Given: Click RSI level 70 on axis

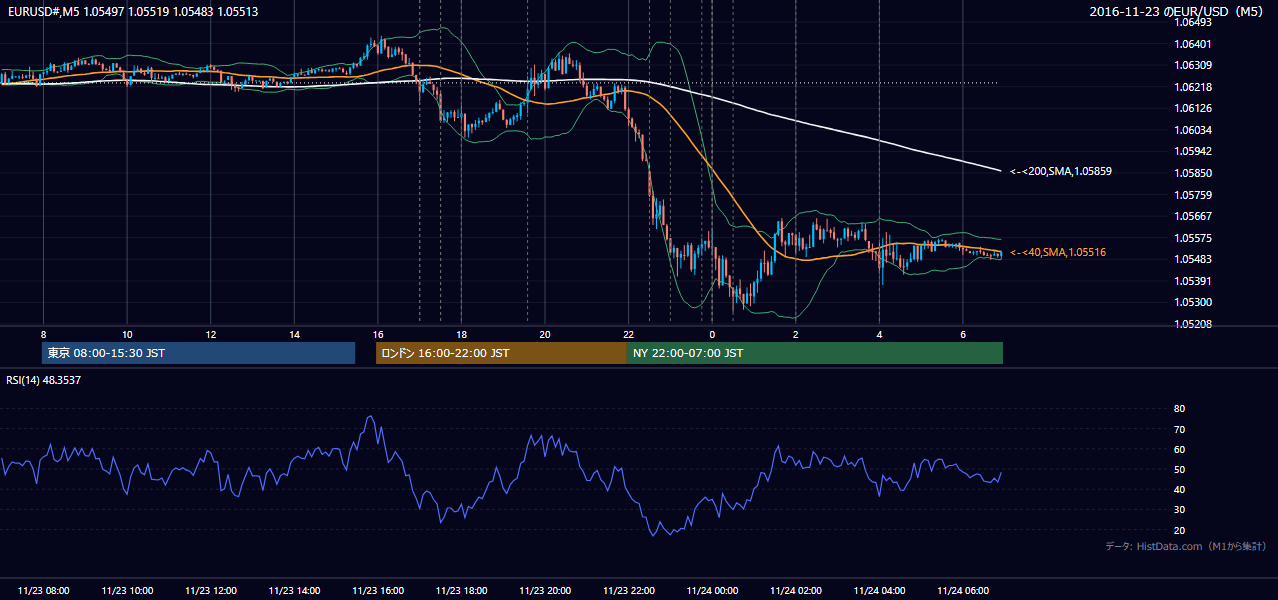Looking at the screenshot, I should pyautogui.click(x=1180, y=429).
